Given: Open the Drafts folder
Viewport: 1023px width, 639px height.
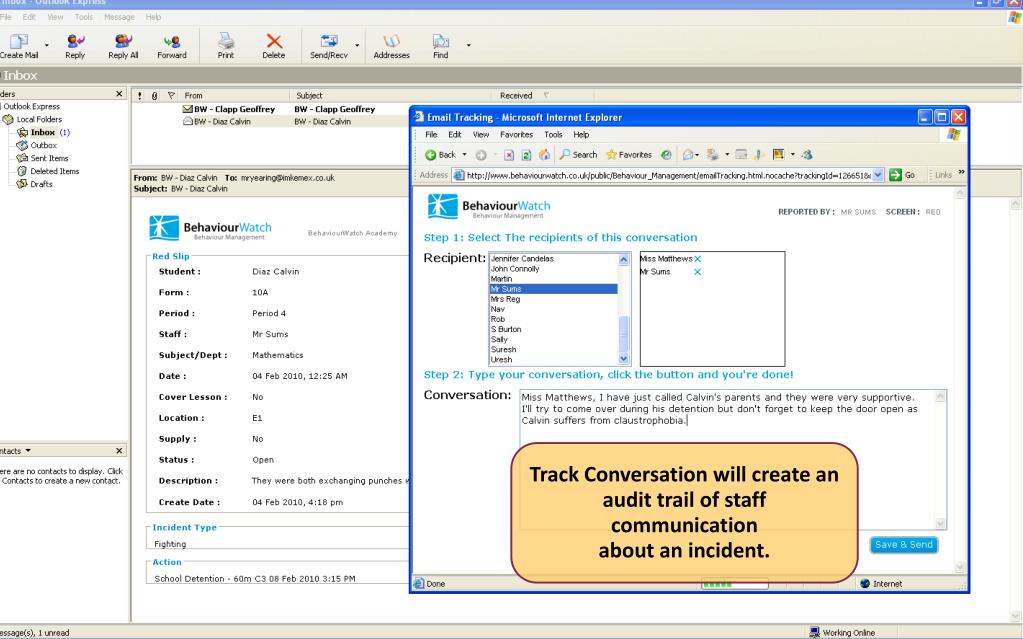Looking at the screenshot, I should (x=35, y=184).
